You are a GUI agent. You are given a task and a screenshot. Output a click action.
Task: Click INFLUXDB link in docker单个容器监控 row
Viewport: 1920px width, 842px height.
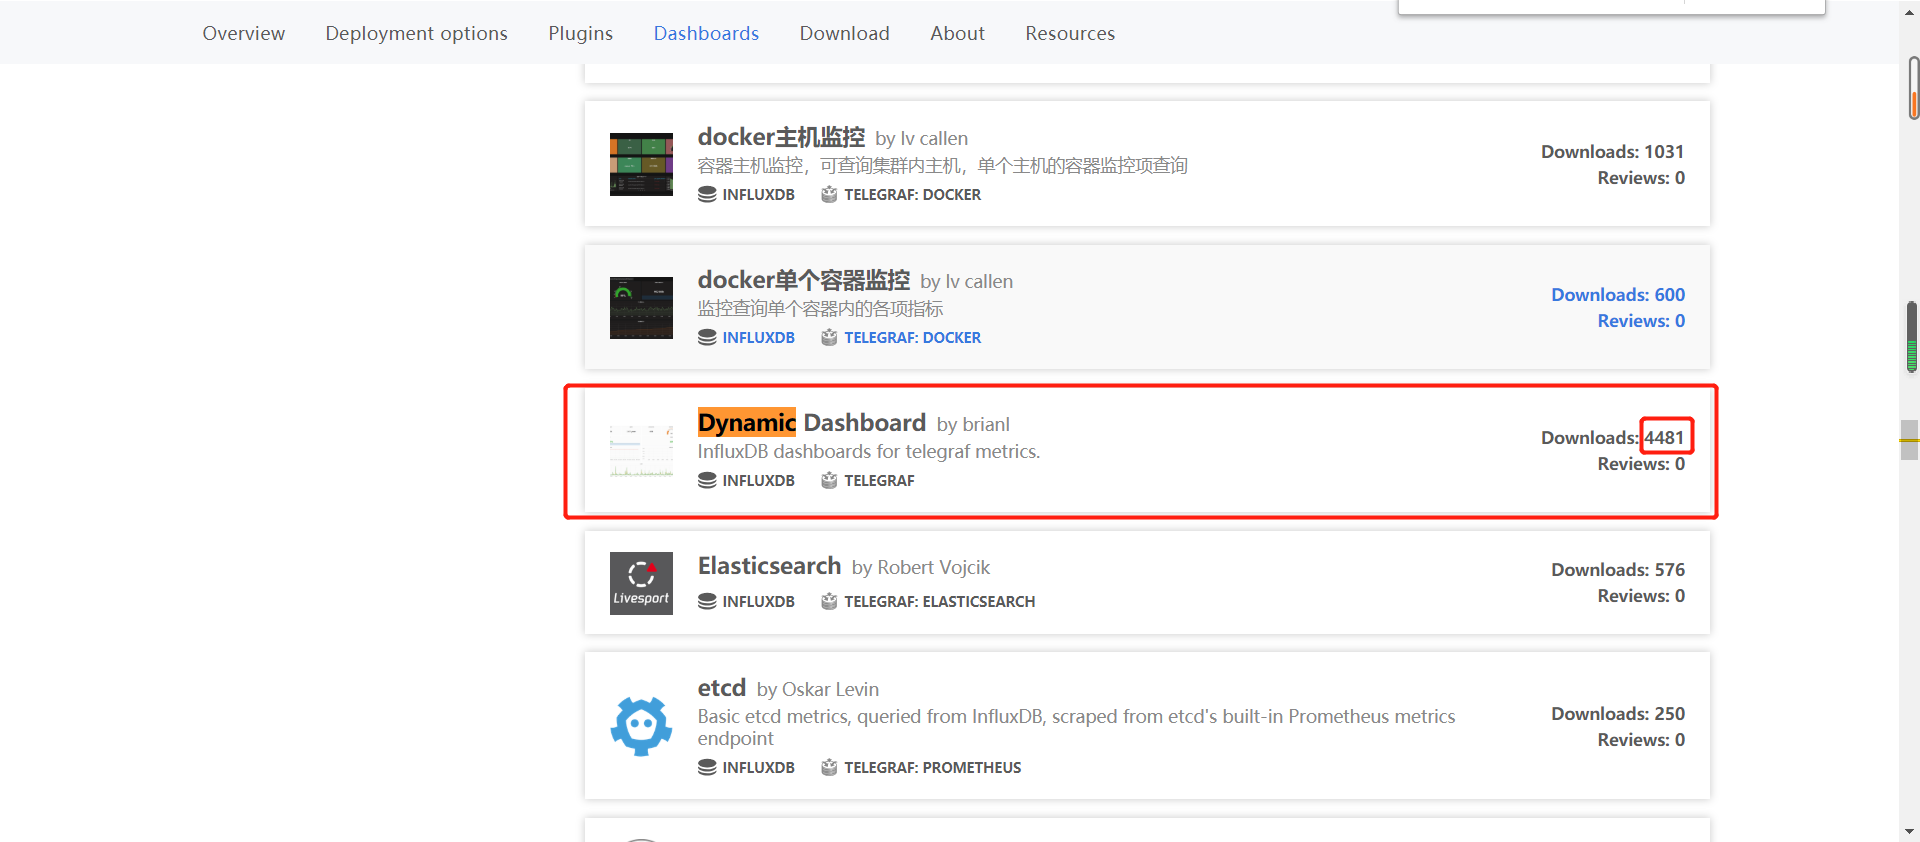pos(758,338)
